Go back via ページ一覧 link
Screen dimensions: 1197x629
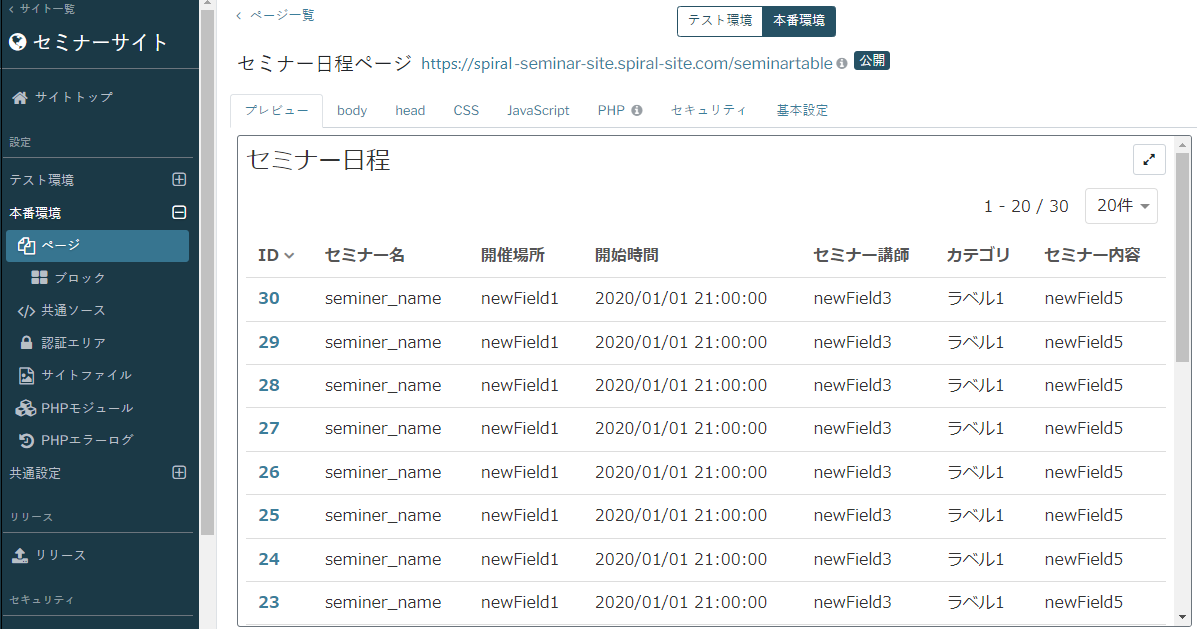point(275,15)
